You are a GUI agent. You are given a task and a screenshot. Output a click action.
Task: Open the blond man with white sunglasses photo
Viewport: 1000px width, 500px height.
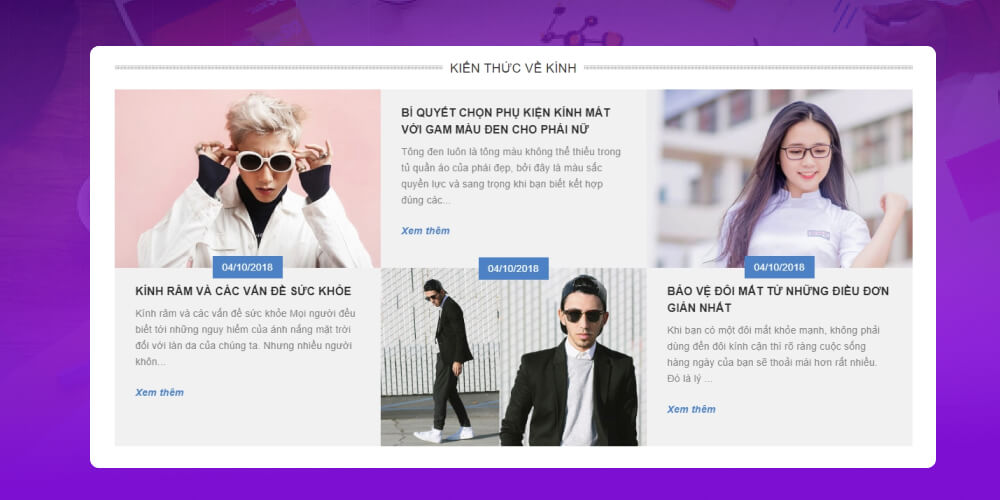[x=247, y=179]
